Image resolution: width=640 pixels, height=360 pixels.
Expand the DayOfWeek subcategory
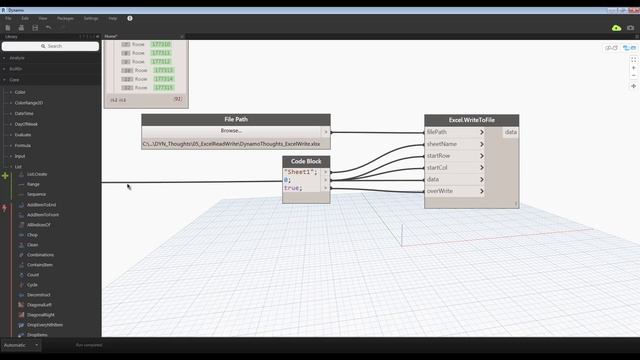[26, 124]
